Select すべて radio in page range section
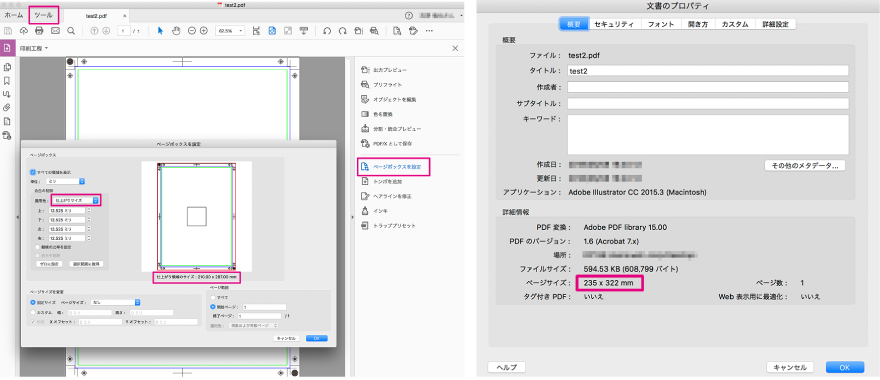This screenshot has height=380, width=880. 213,297
